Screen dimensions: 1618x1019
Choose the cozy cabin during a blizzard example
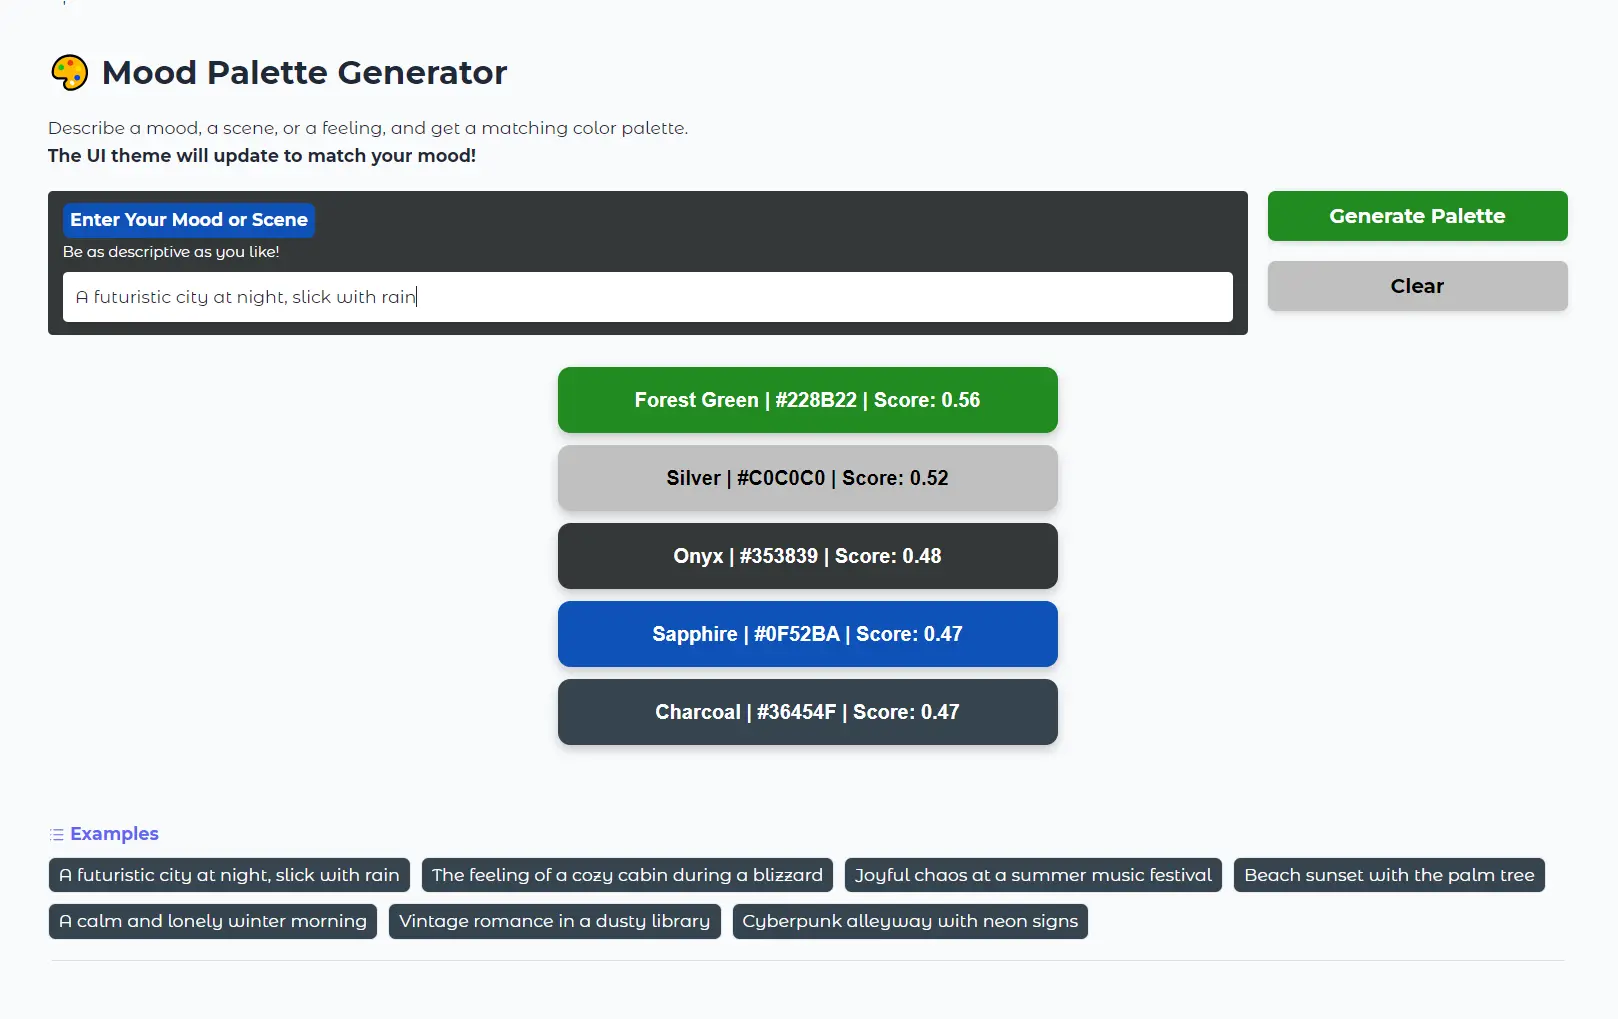[627, 875]
